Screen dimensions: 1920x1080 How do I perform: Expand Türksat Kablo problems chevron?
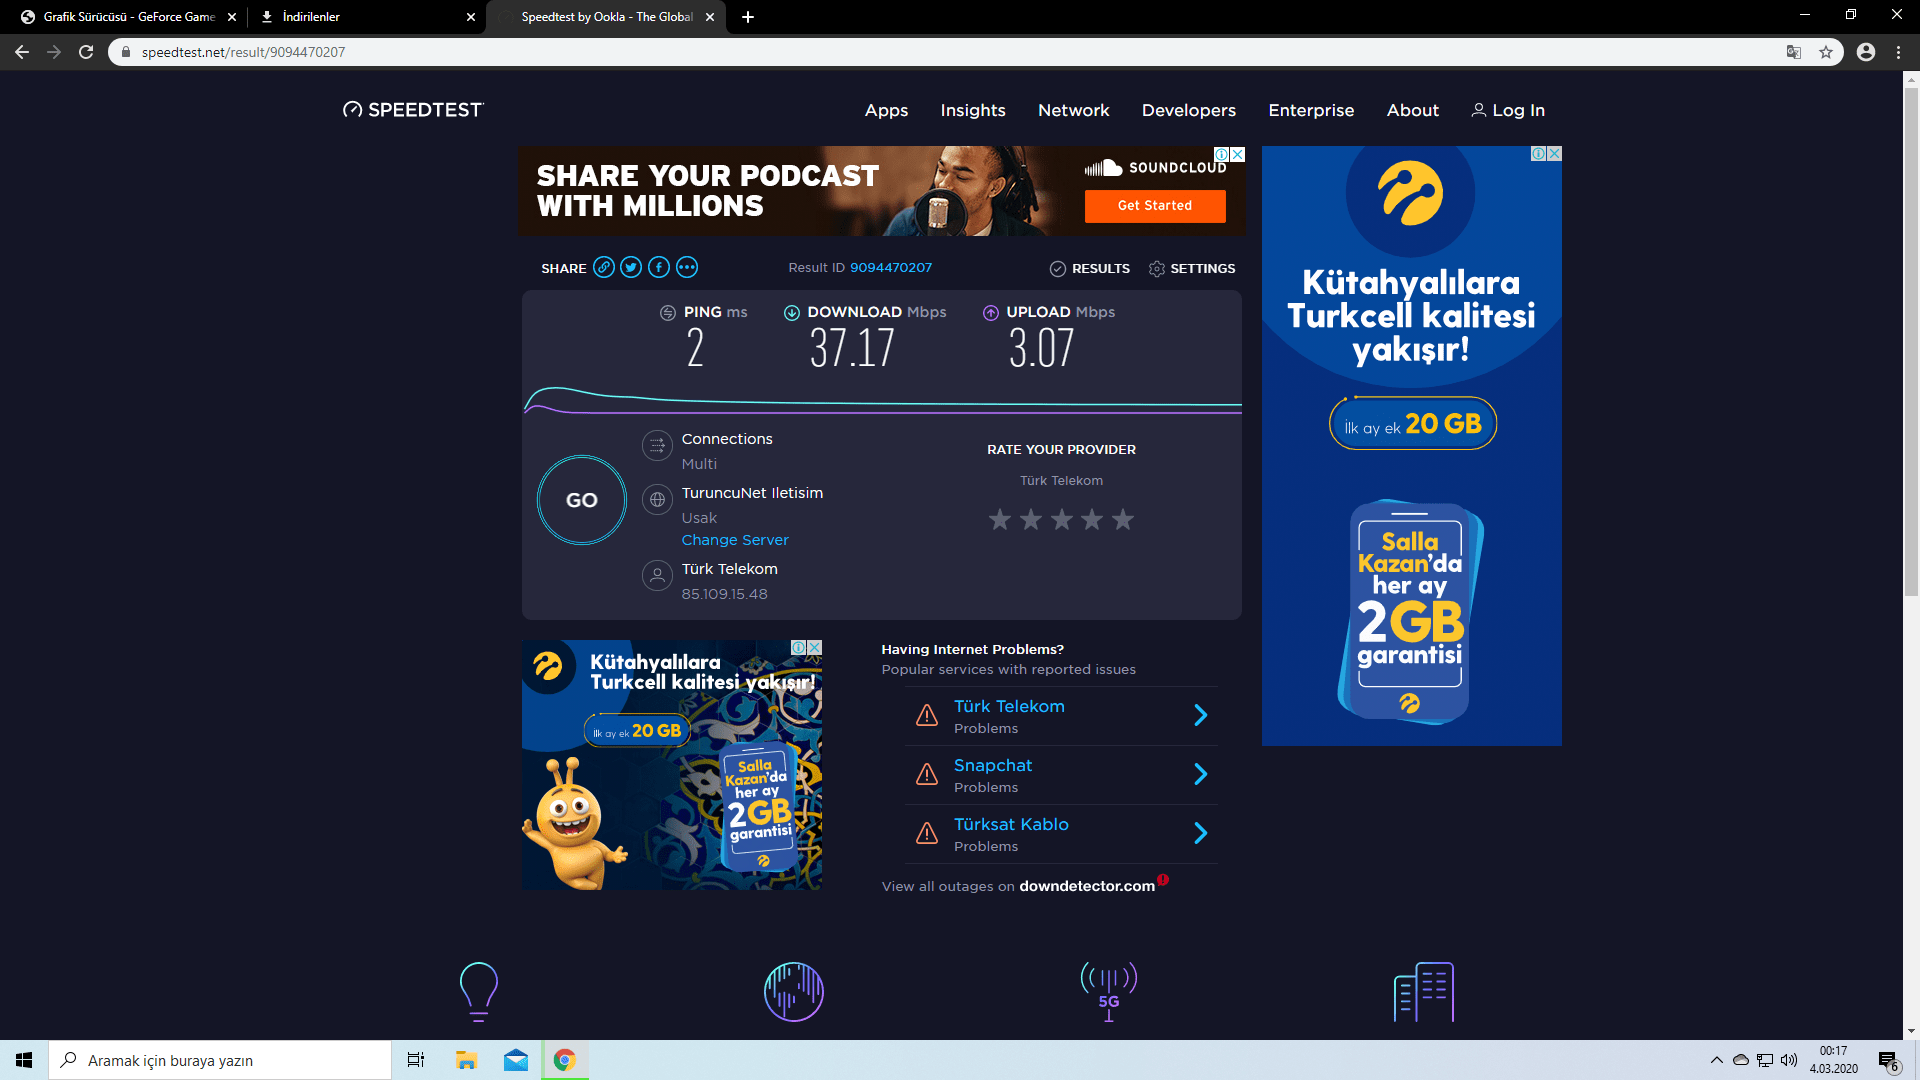pyautogui.click(x=1201, y=833)
